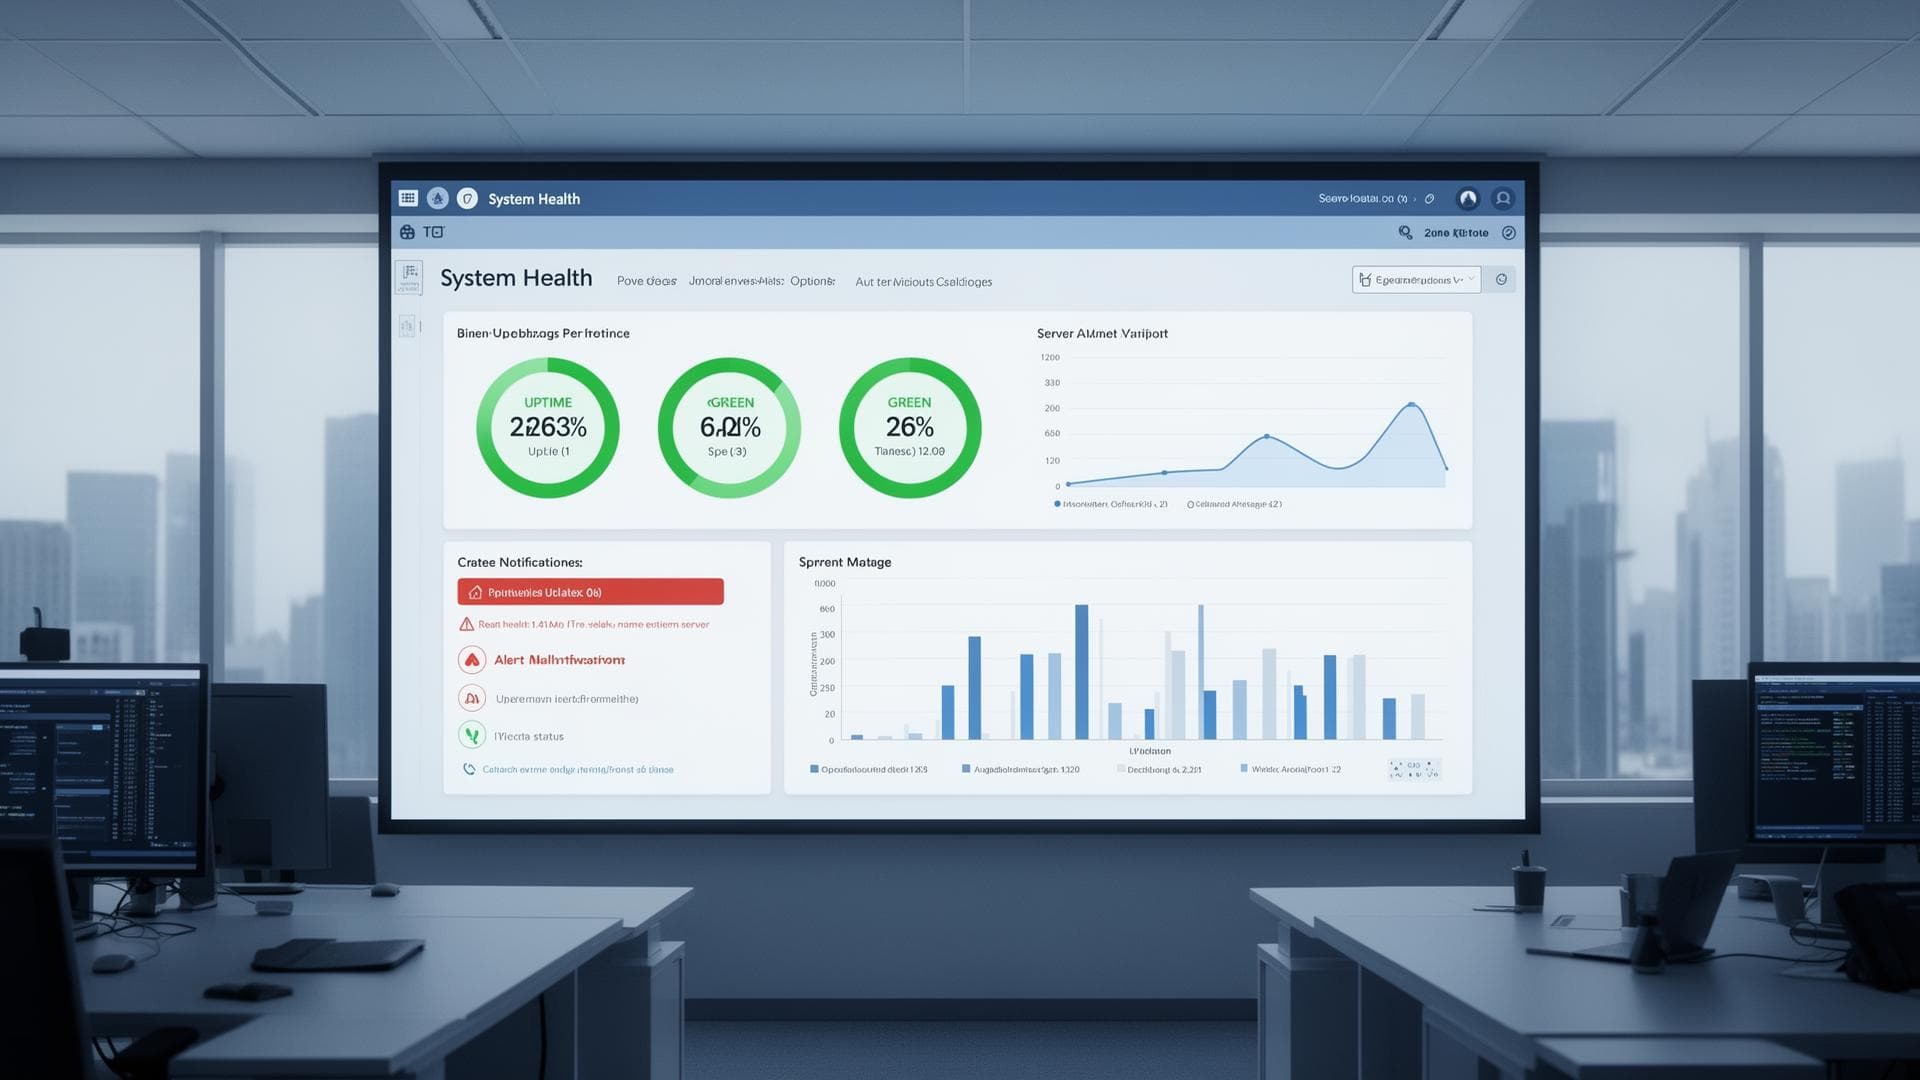Click the red Pputtuenies Uclatex banner button
Screen dimensions: 1920x1080
tap(590, 592)
